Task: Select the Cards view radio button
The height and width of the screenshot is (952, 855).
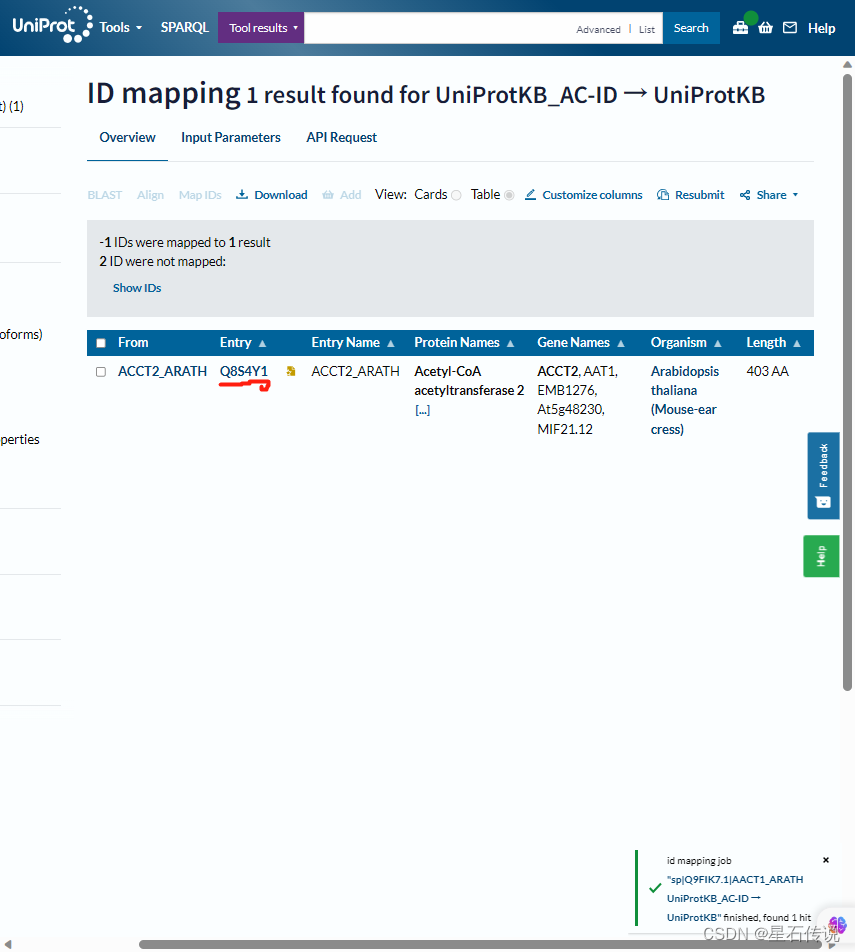Action: coord(456,195)
